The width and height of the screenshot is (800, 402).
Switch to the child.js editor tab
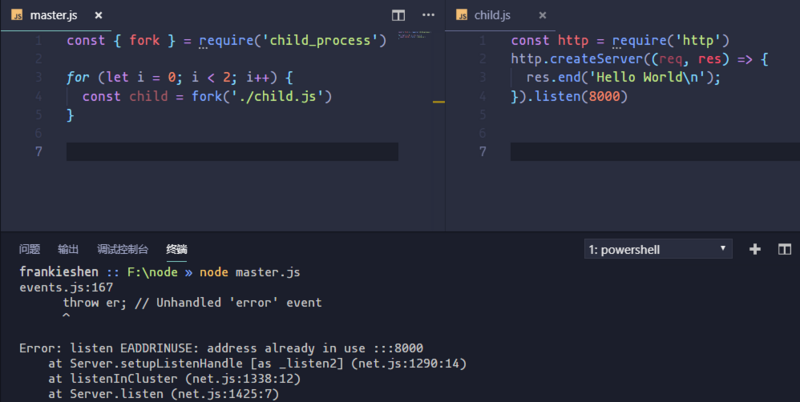[x=492, y=15]
